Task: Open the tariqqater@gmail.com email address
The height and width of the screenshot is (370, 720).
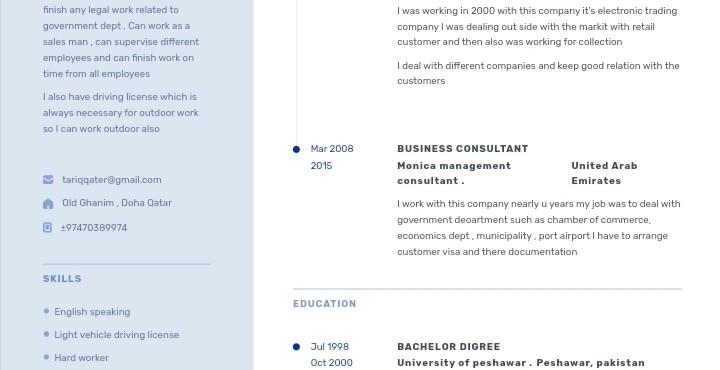Action: click(x=112, y=180)
